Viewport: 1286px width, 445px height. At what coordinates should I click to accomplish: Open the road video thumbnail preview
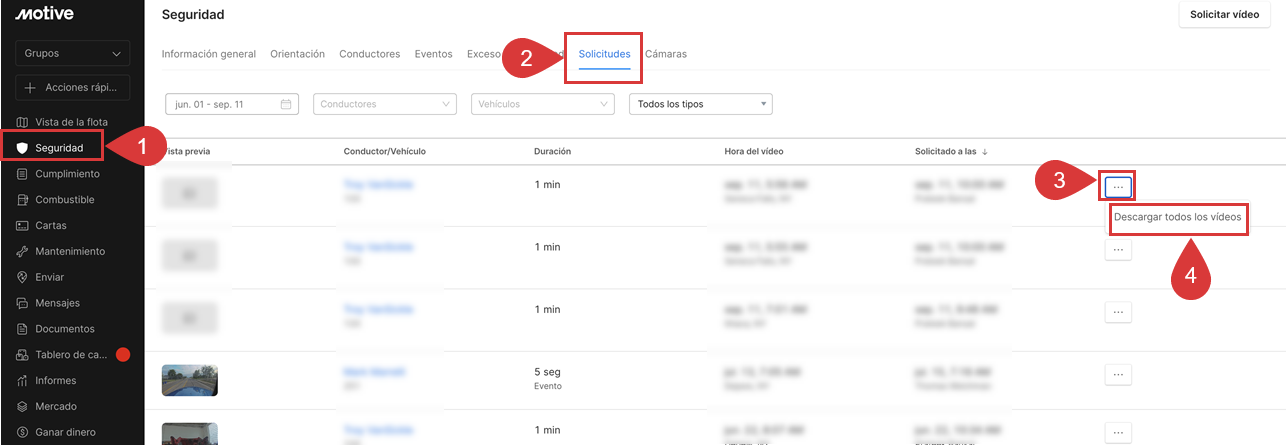(190, 380)
